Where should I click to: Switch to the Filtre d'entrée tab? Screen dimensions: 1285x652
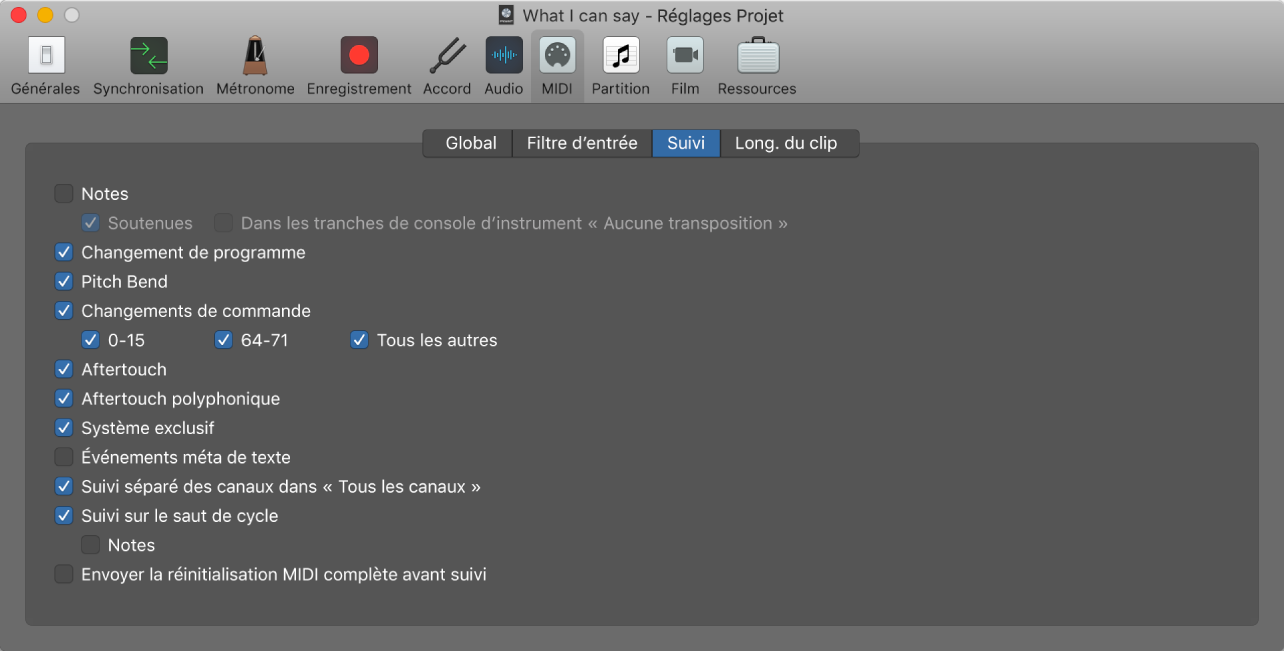point(582,143)
